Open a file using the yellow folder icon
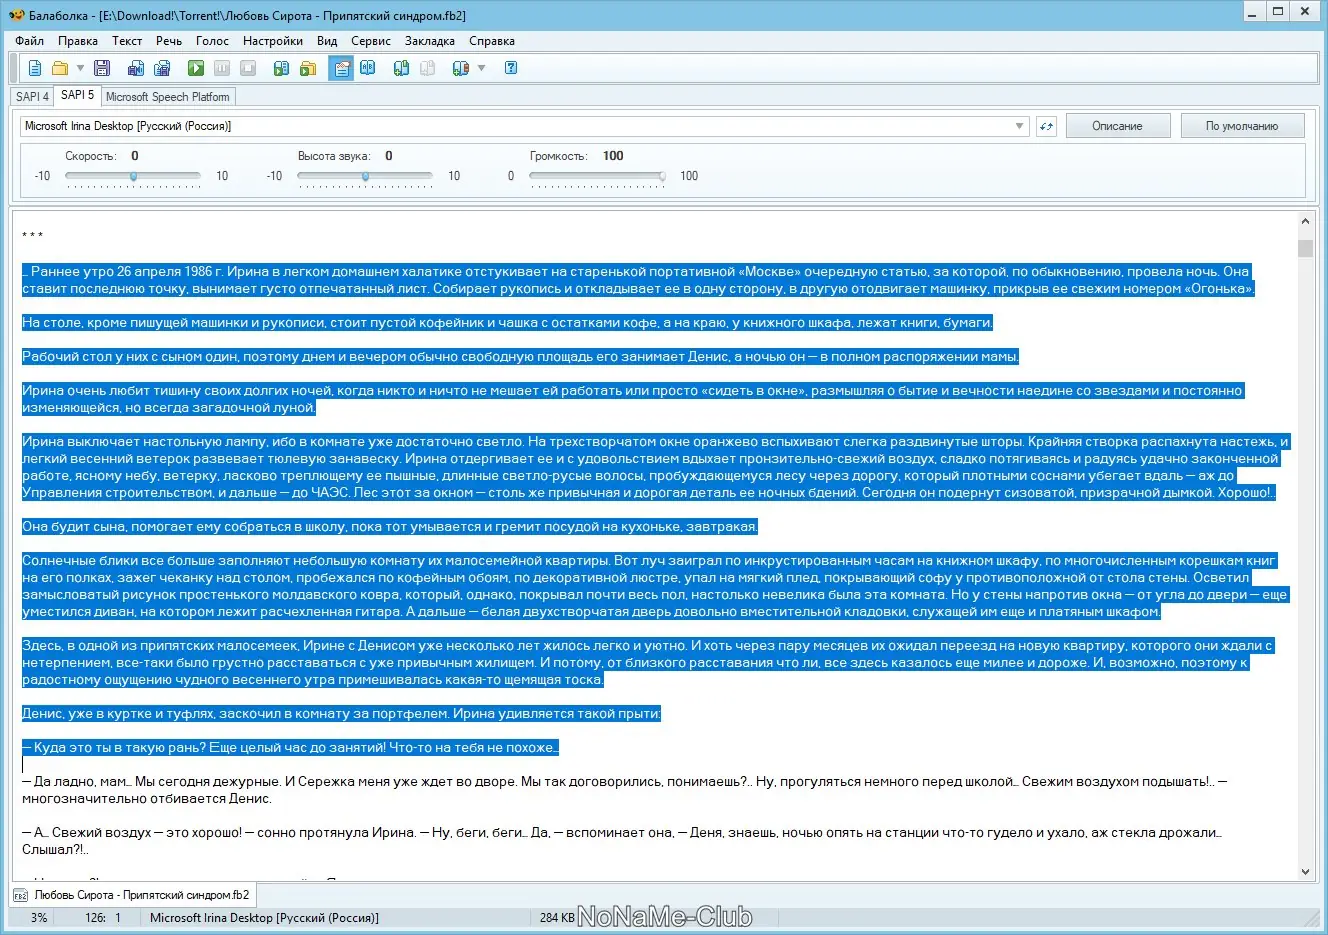This screenshot has width=1328, height=935. click(60, 68)
